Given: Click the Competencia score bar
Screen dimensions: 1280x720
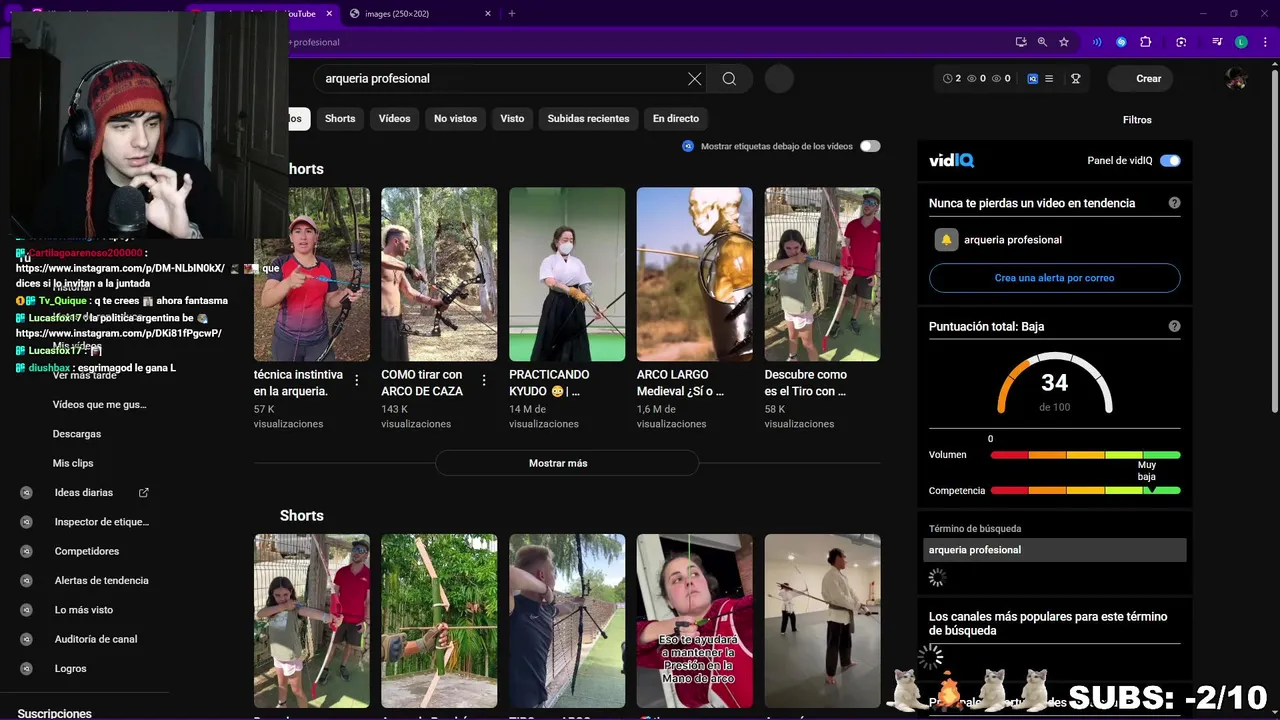Looking at the screenshot, I should pos(1085,491).
